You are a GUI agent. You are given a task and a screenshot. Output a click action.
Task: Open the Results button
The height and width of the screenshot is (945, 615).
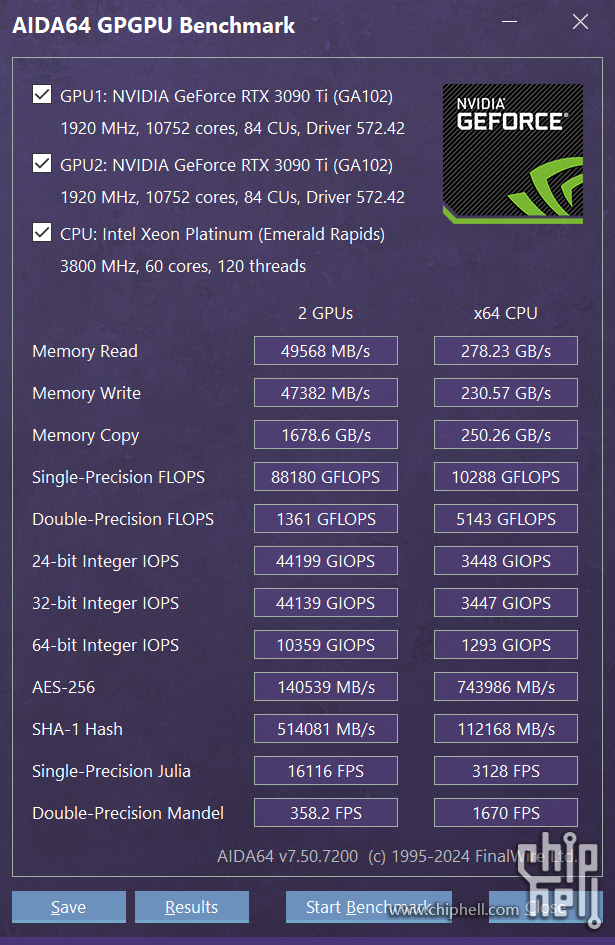(192, 907)
